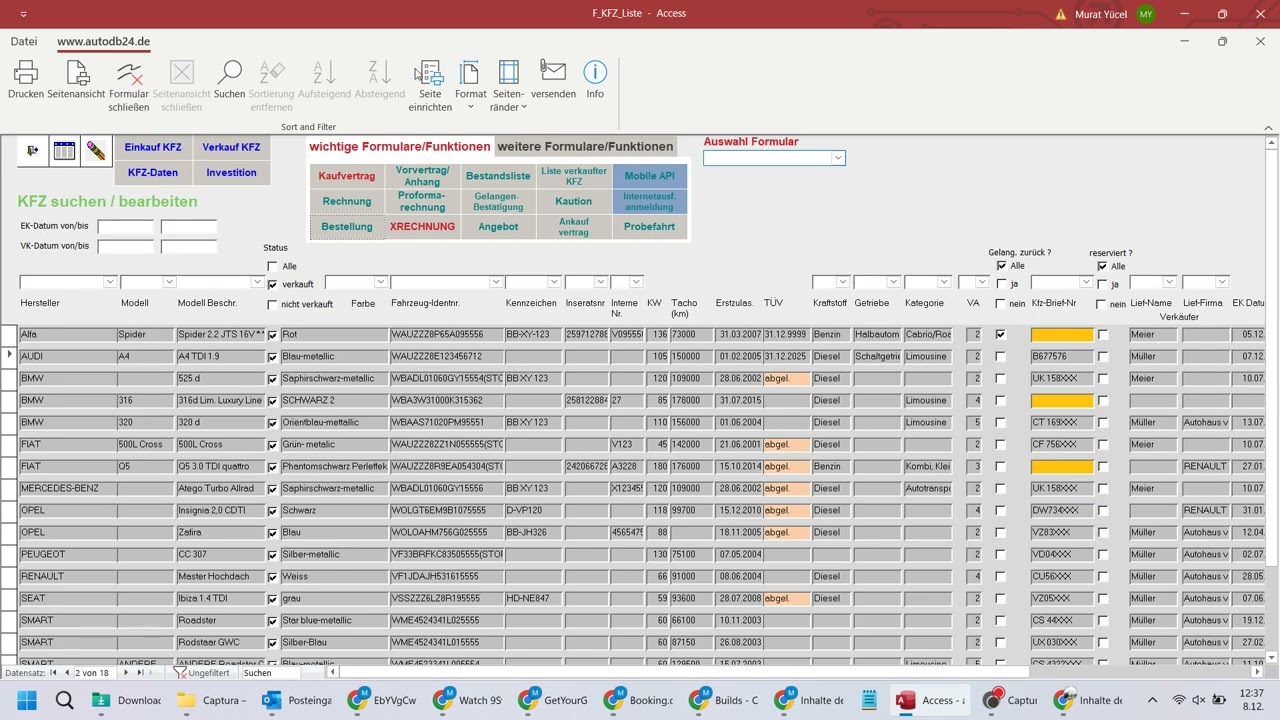
Task: Go to next record in navigator
Action: tap(126, 673)
